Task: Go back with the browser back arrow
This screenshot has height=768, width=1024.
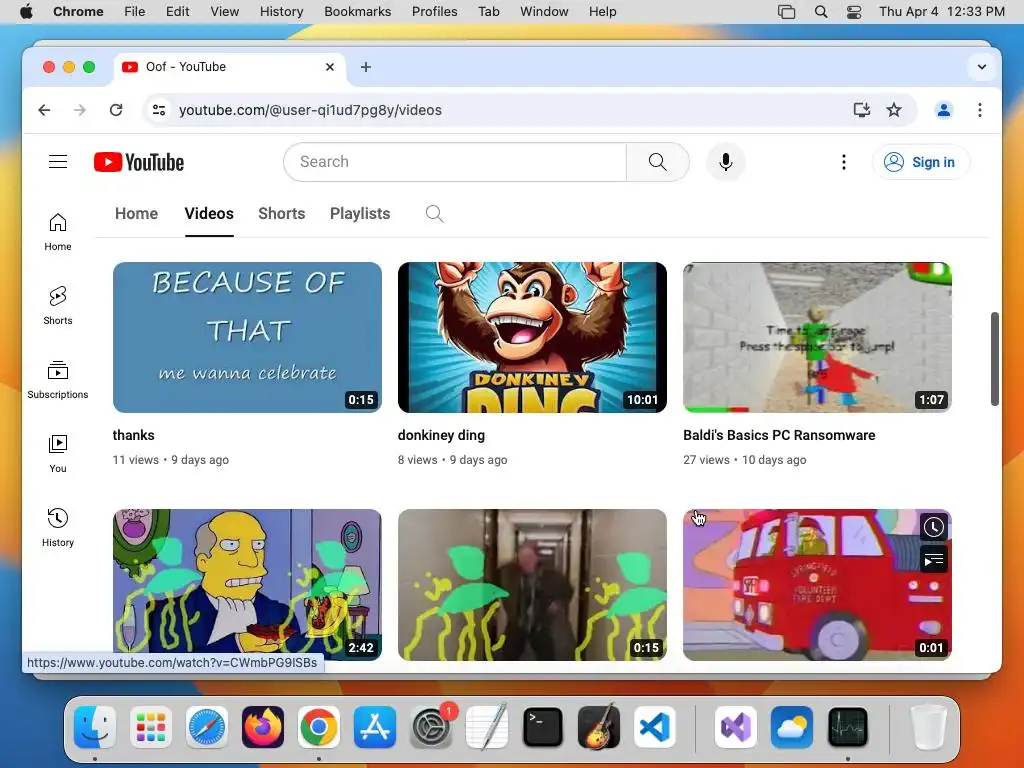Action: [44, 110]
